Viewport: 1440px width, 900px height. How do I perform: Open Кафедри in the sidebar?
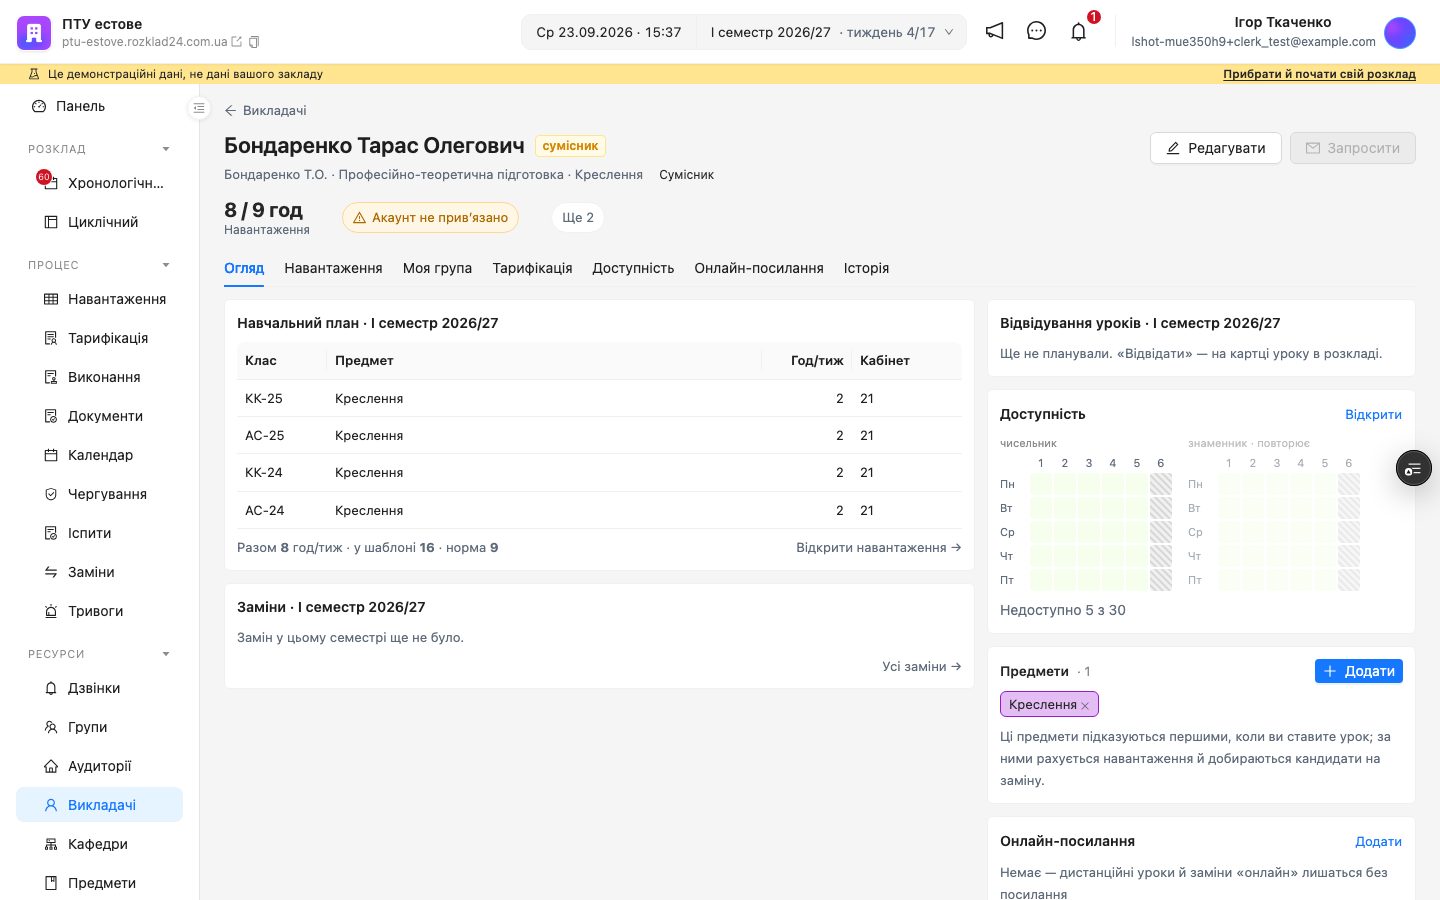pos(99,844)
